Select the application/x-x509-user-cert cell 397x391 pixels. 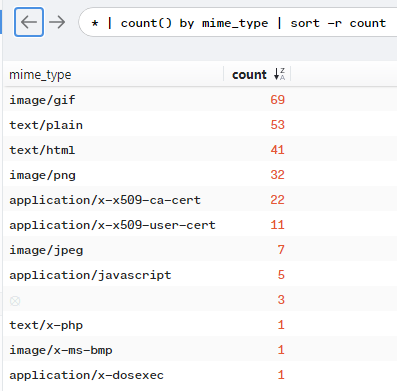(112, 225)
